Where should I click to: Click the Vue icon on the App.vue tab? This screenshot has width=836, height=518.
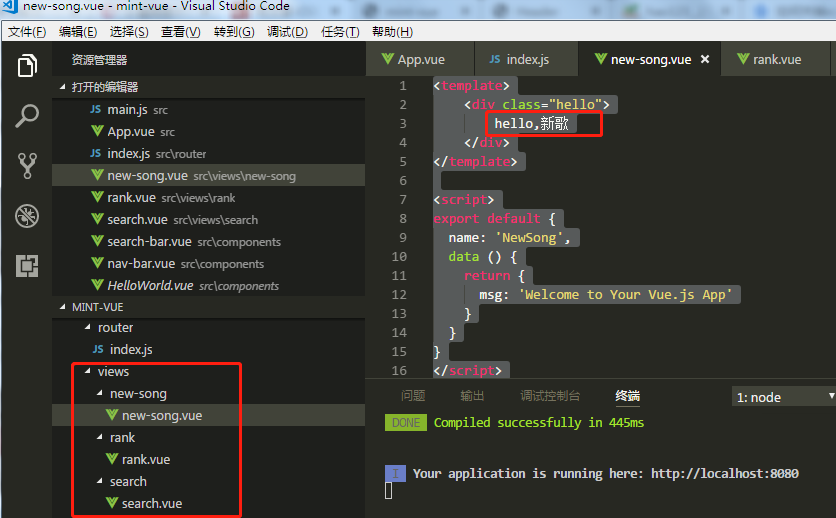tap(388, 59)
